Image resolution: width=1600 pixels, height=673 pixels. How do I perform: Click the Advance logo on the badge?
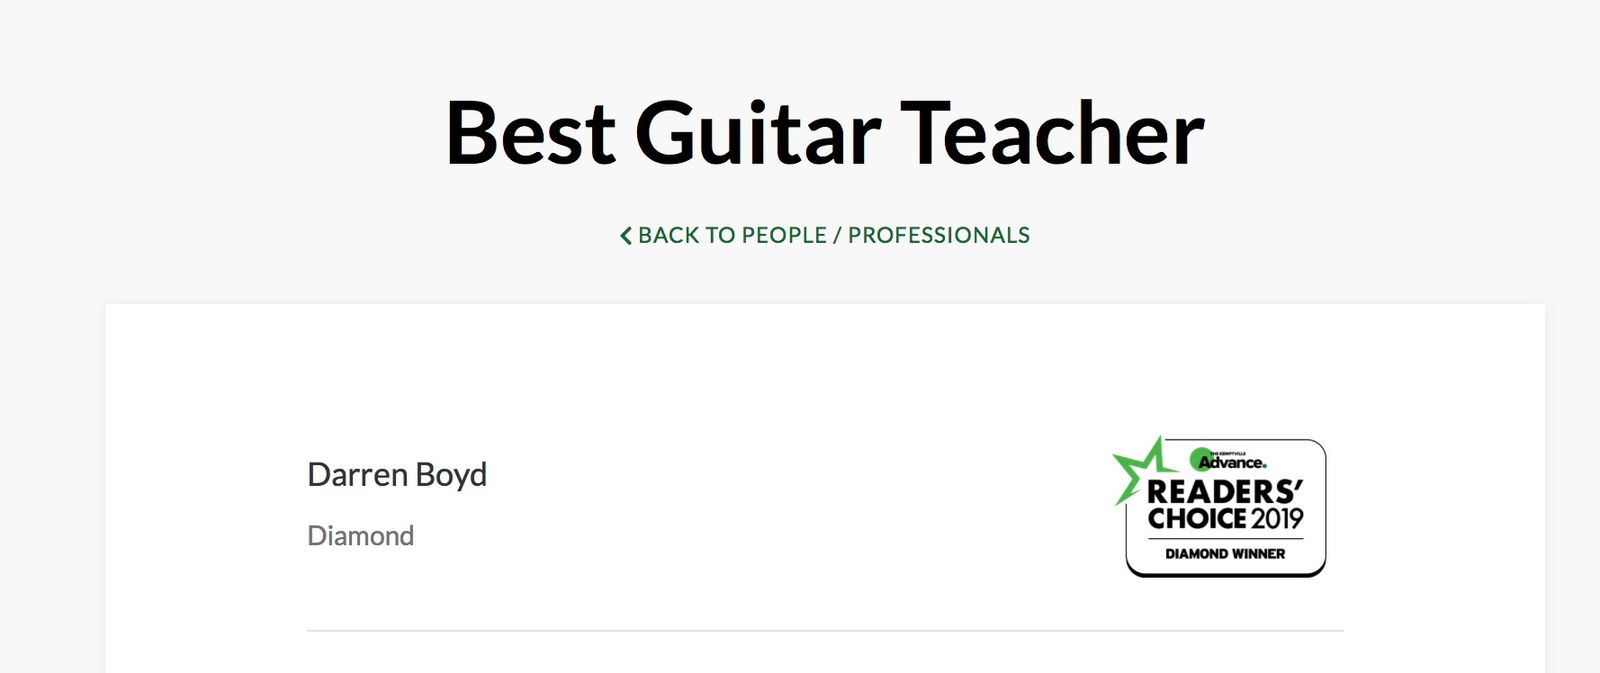pos(1230,461)
